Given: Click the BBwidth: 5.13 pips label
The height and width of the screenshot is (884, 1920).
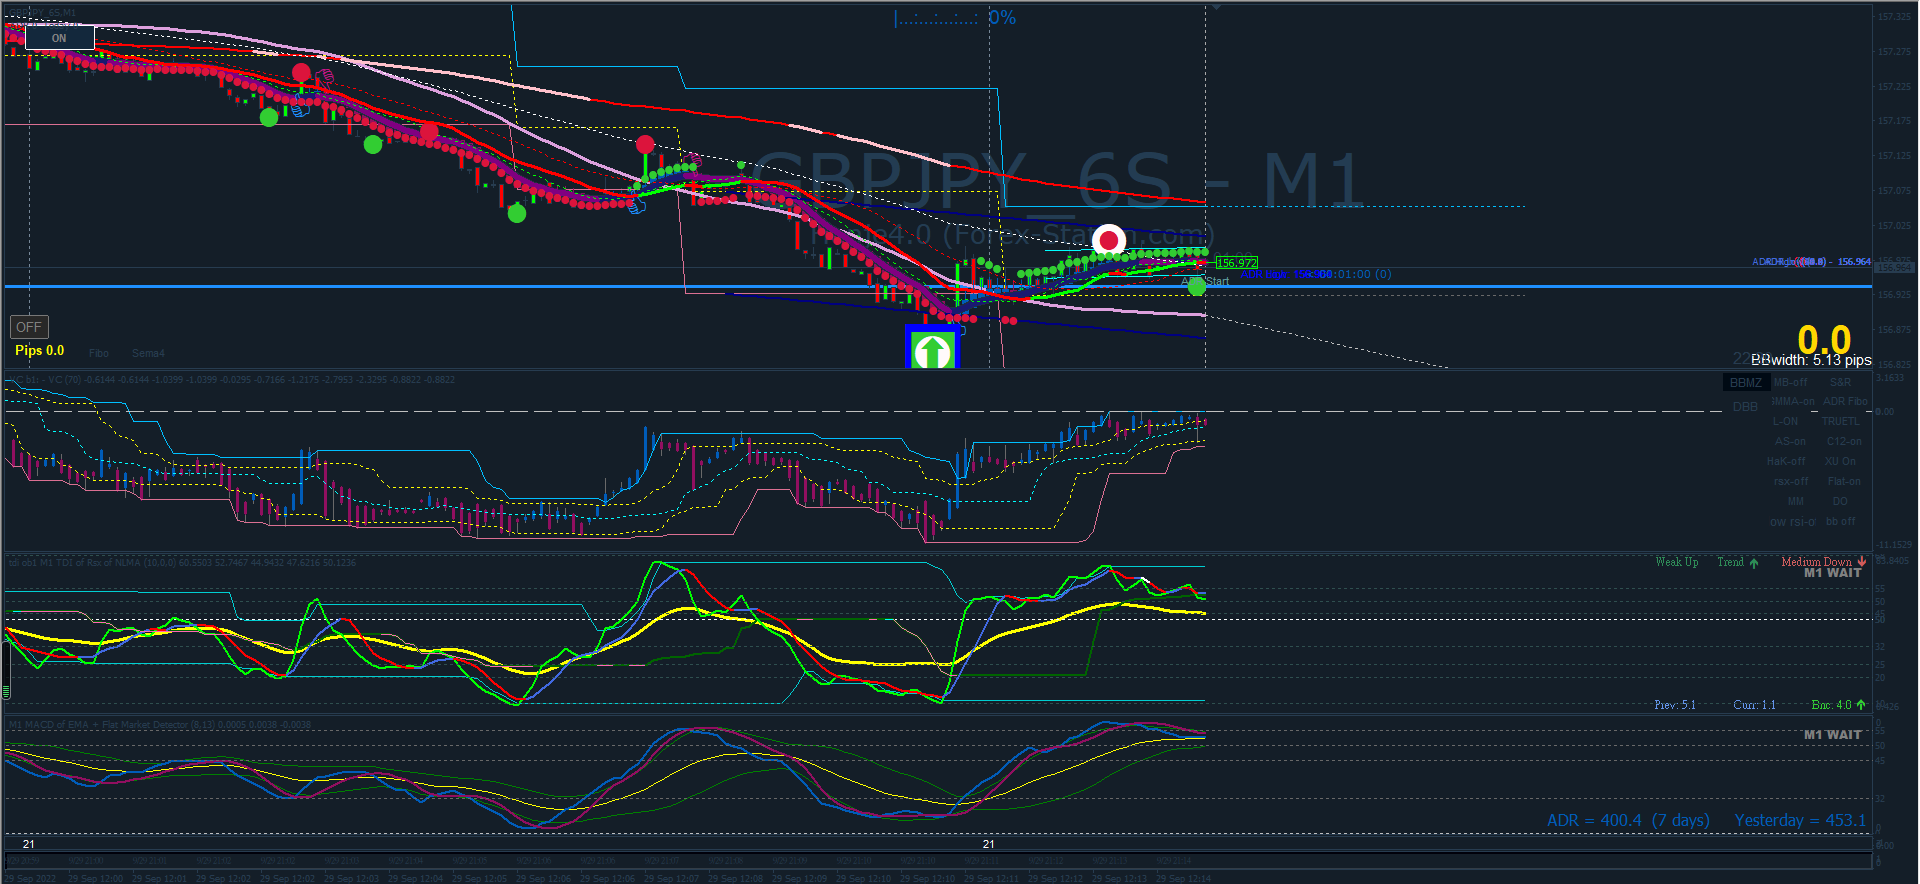Looking at the screenshot, I should (x=1811, y=360).
